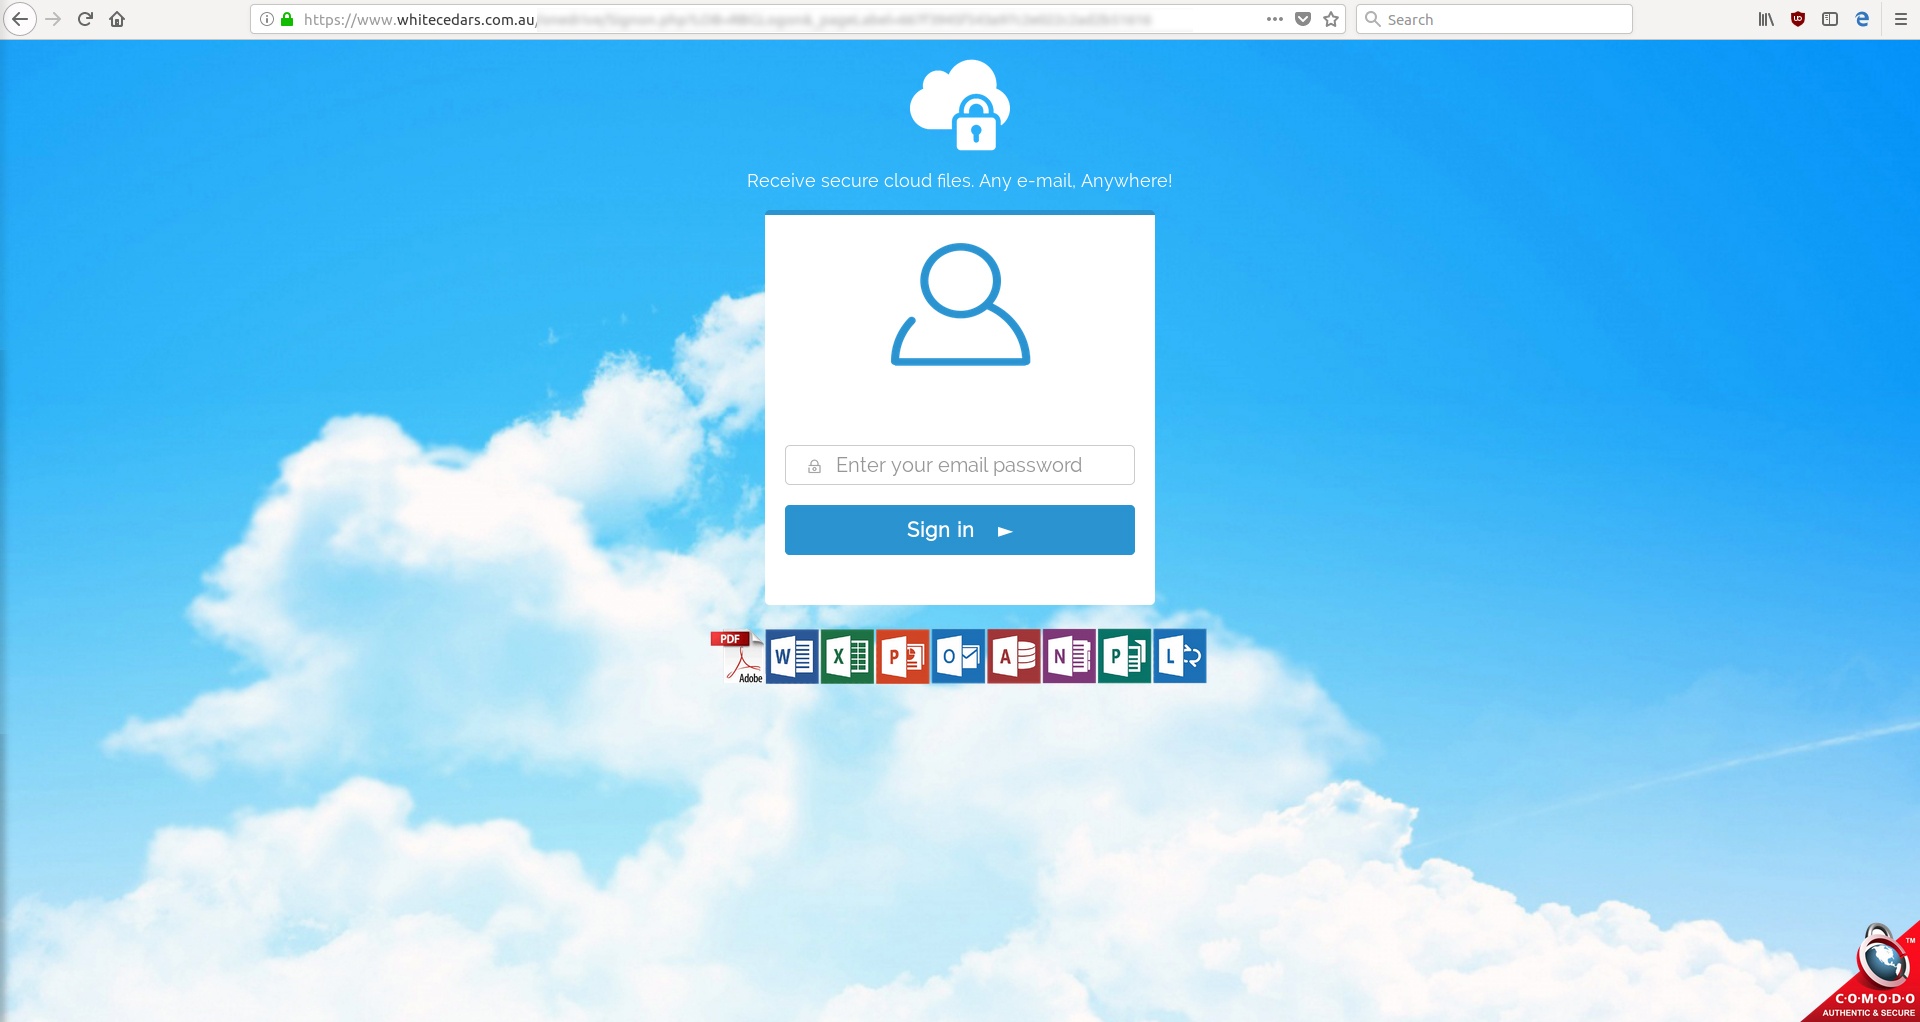1920x1022 pixels.
Task: Click the Lync icon
Action: pyautogui.click(x=1180, y=657)
